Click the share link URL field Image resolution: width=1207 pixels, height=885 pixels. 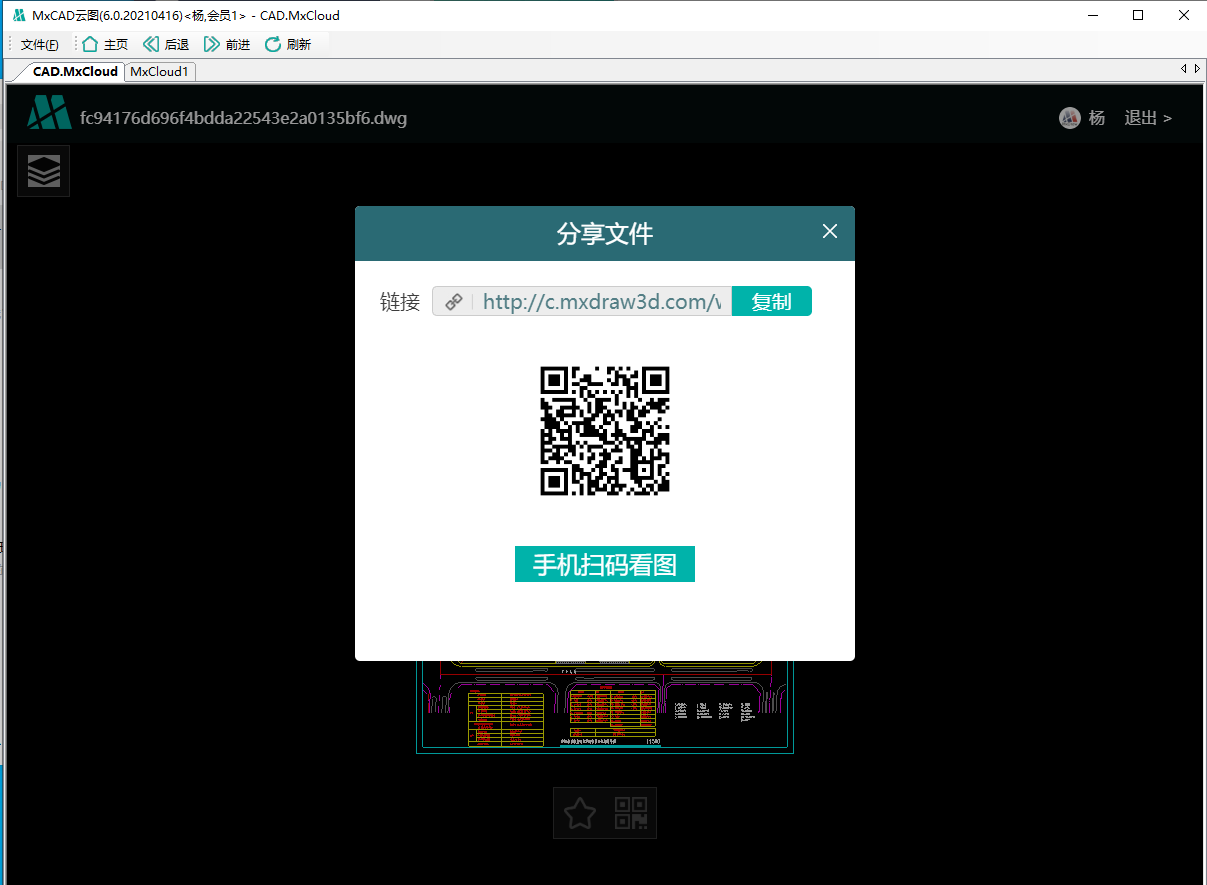click(602, 302)
